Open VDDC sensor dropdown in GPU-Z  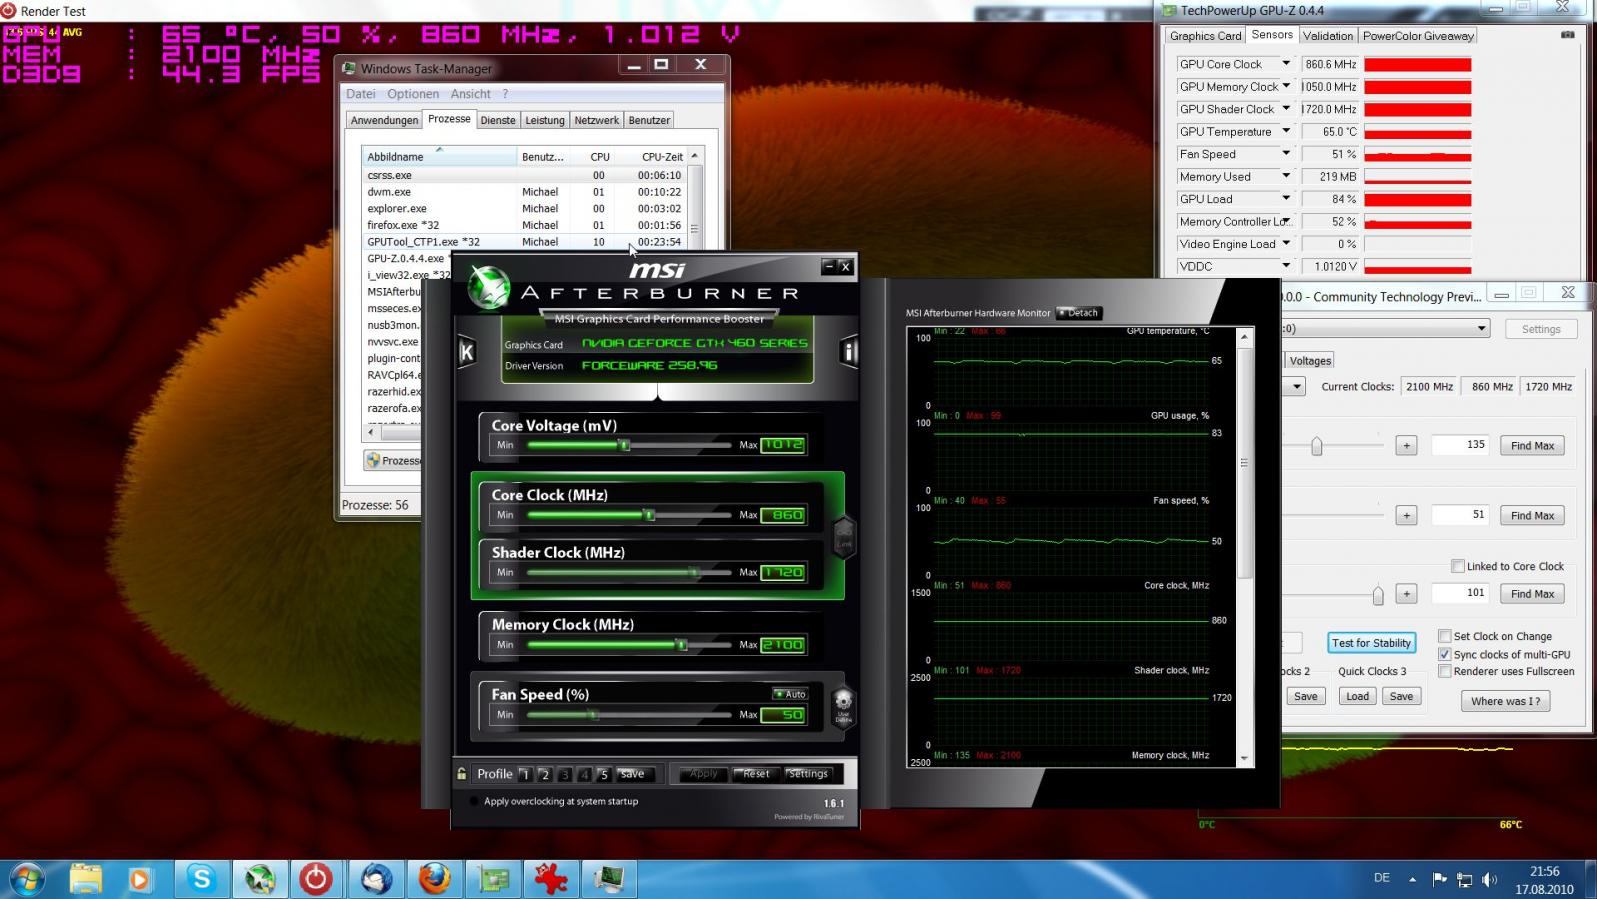coord(1286,266)
